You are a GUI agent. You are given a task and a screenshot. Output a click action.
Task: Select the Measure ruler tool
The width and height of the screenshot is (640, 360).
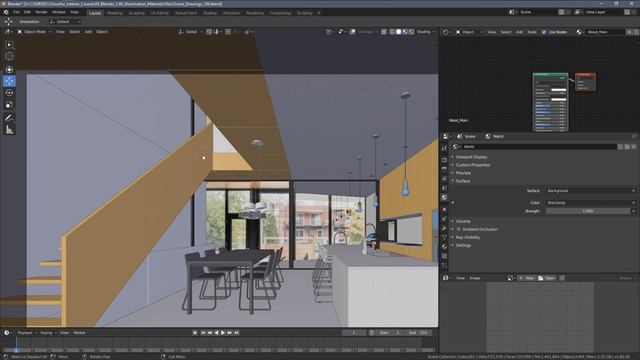coord(9,130)
